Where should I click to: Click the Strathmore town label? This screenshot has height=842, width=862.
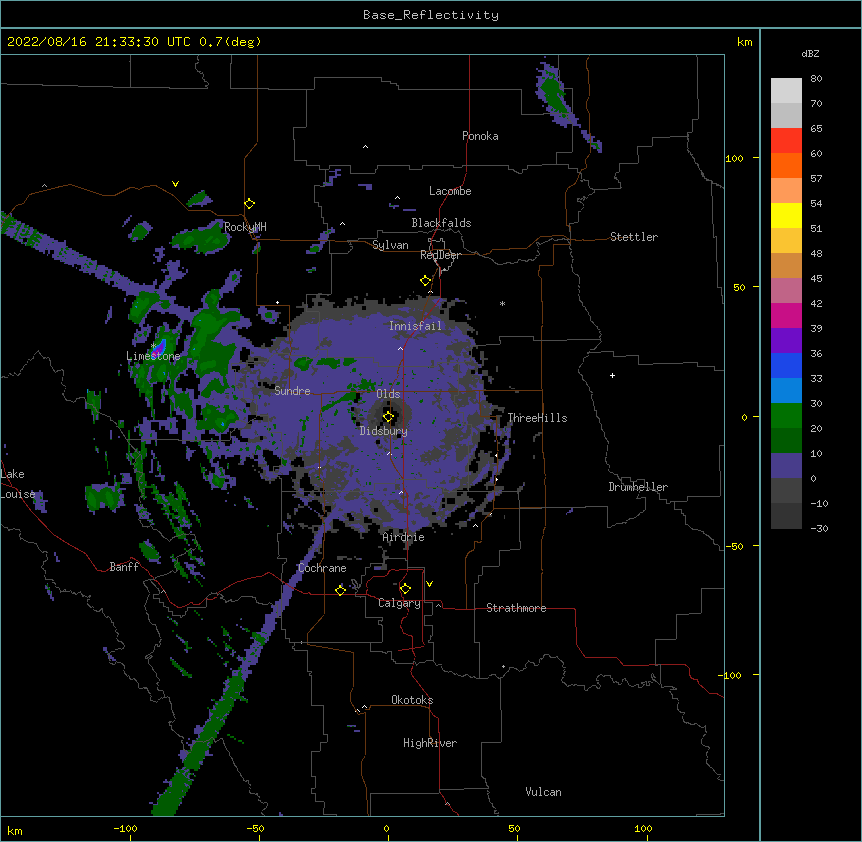[516, 608]
